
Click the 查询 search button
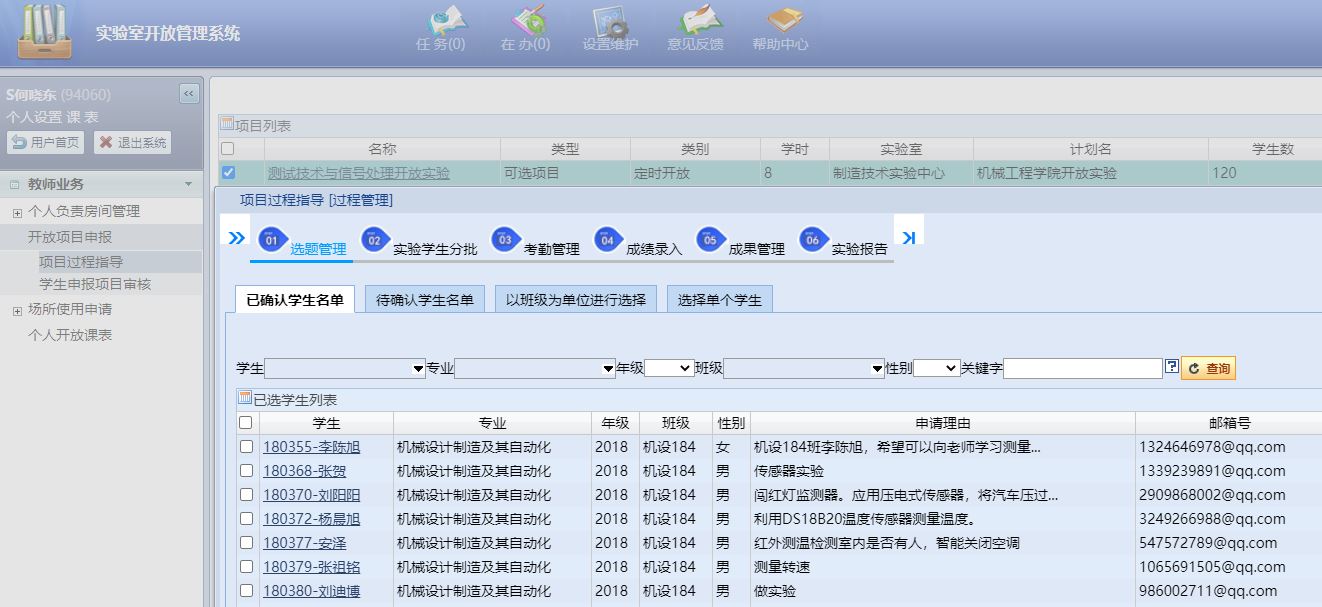click(x=1208, y=369)
